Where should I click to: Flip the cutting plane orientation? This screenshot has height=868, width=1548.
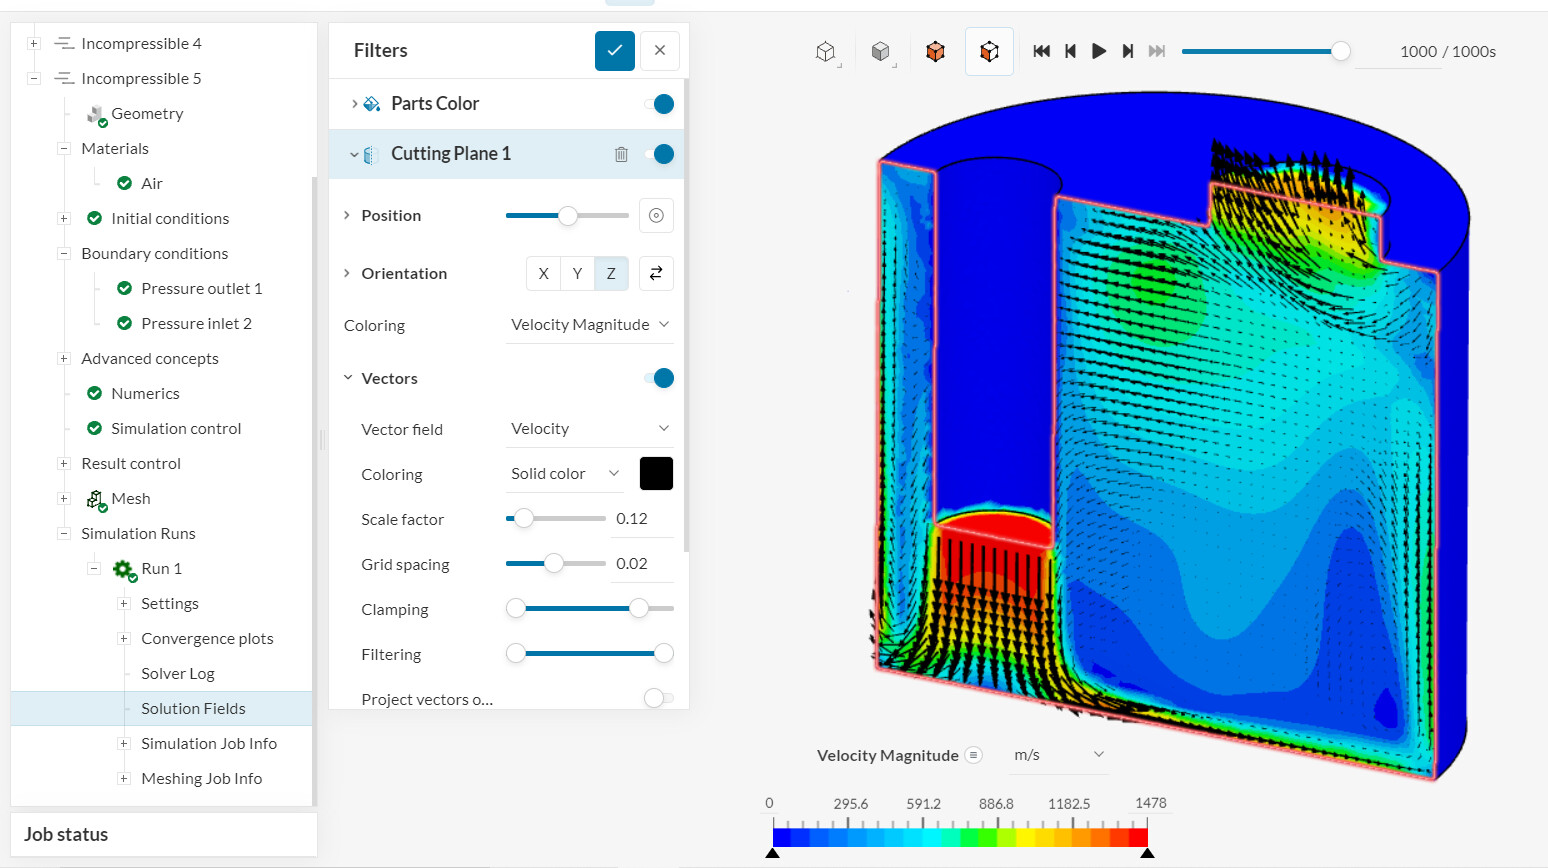(656, 273)
